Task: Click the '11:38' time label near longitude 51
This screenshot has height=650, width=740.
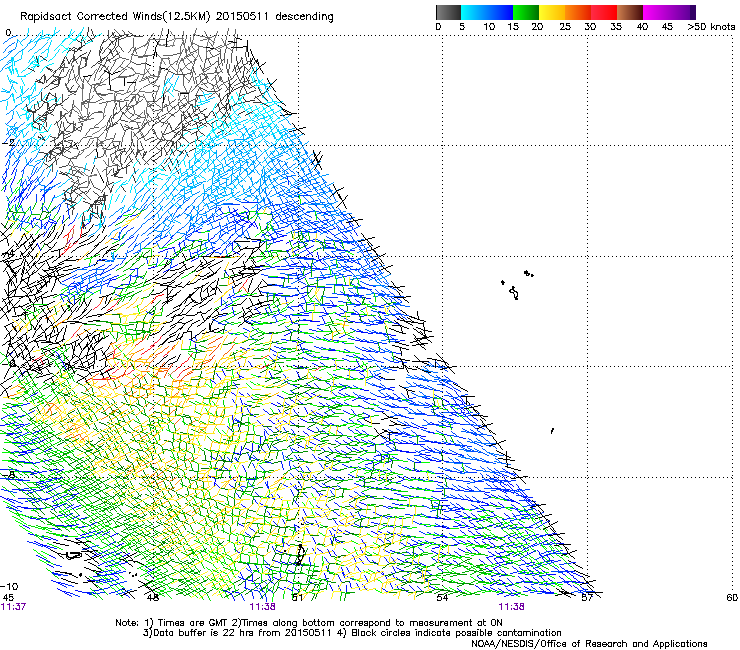Action: pos(262,607)
